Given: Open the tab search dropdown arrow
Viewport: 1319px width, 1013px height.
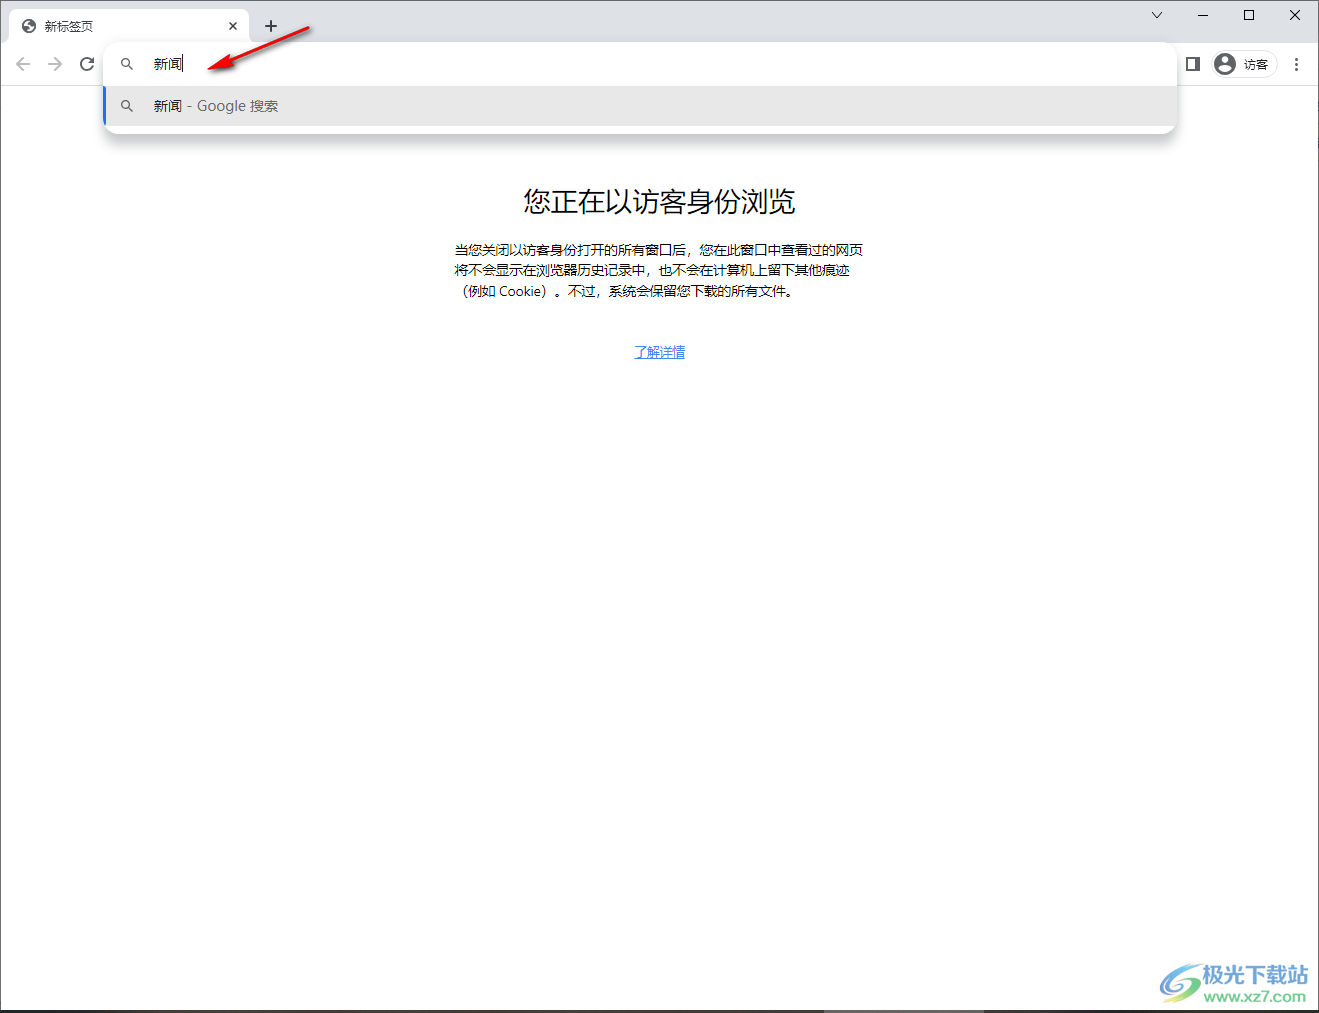Looking at the screenshot, I should pos(1157,15).
